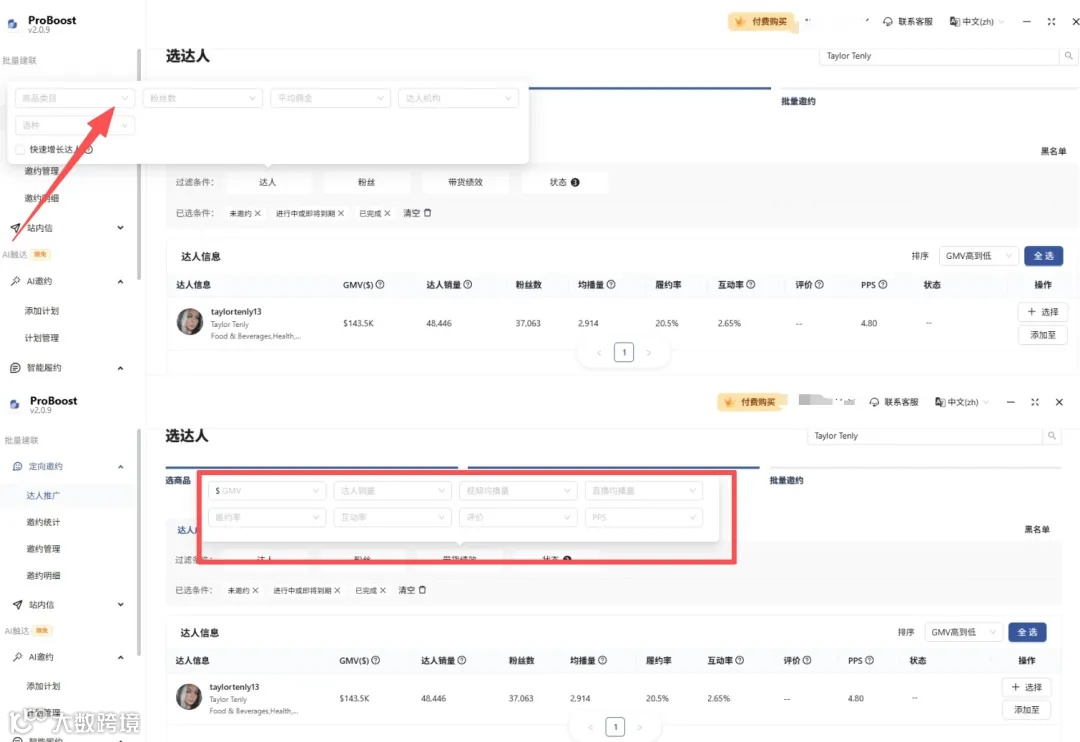Open the 互动率 dropdown in the bottom filter panel
Screen dimensions: 1080x742
click(x=393, y=517)
